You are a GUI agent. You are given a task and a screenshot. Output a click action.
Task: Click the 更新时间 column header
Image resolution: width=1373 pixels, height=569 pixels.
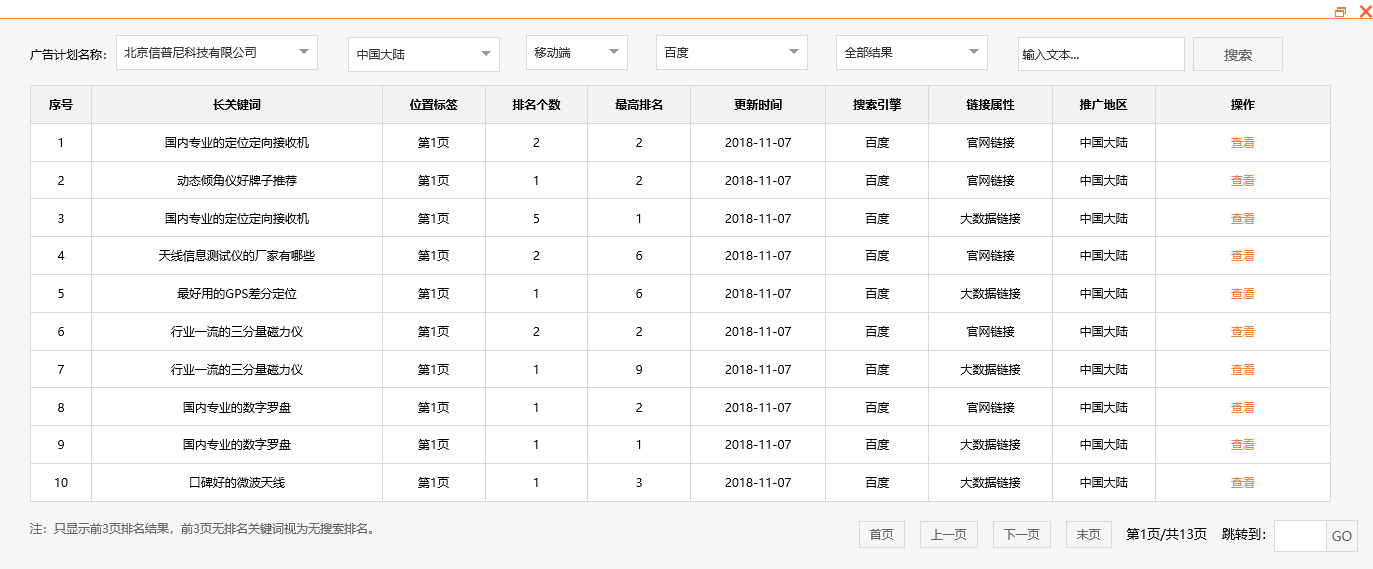pos(758,105)
